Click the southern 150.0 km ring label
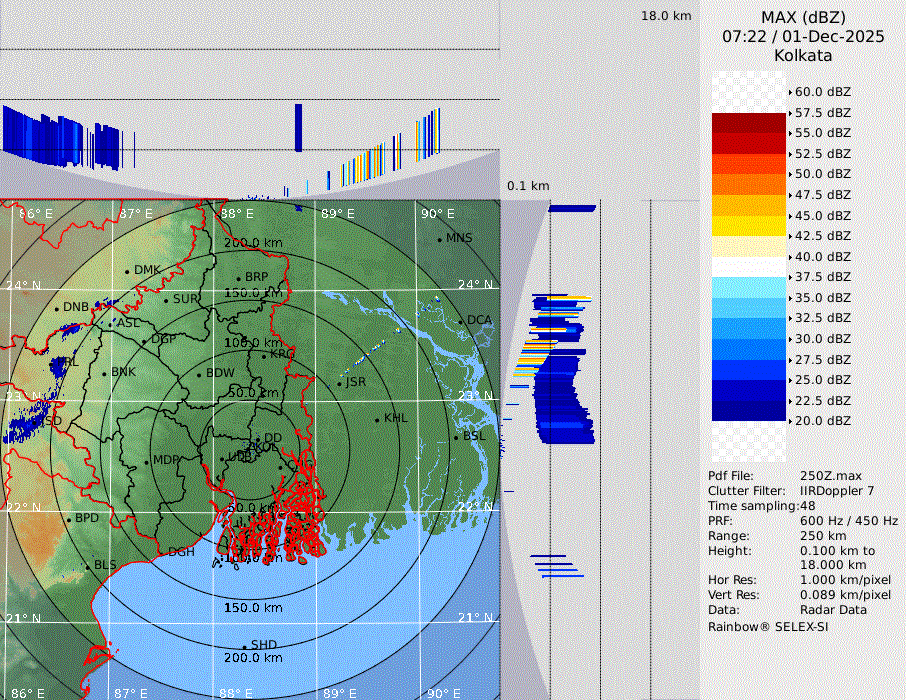The image size is (906, 700). (252, 608)
